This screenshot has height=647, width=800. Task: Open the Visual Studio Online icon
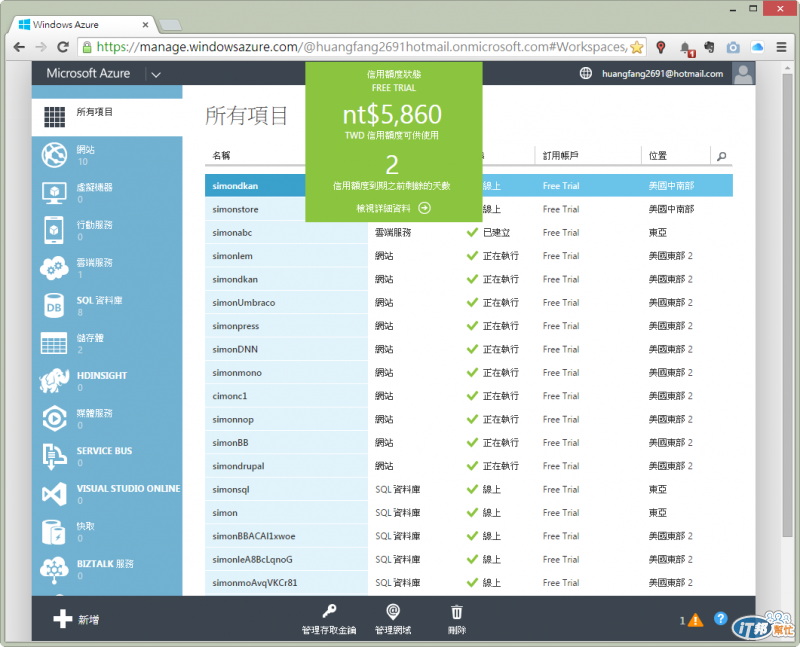click(55, 494)
